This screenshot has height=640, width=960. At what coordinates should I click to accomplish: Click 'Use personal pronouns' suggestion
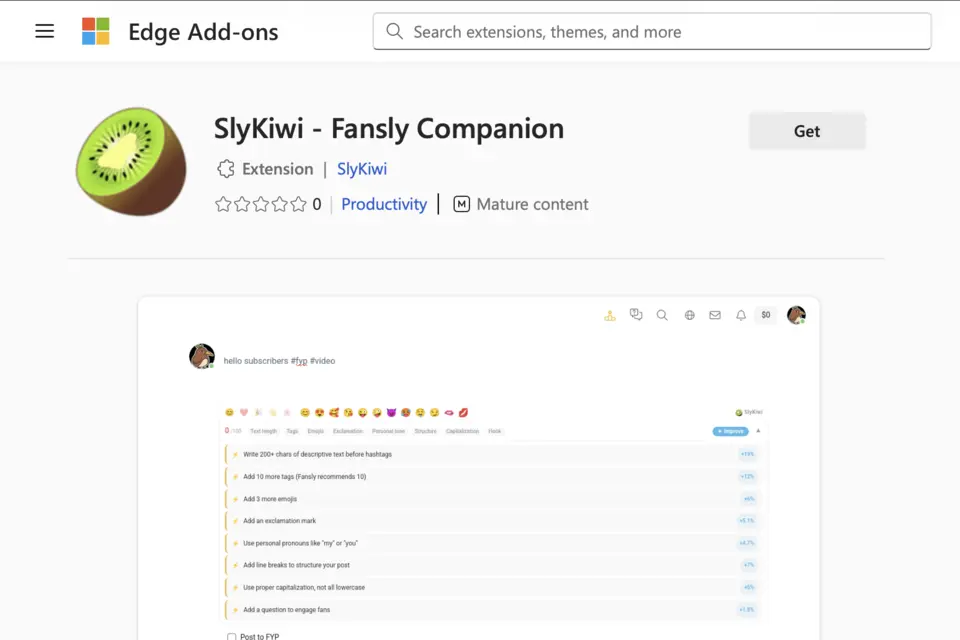[x=493, y=543]
